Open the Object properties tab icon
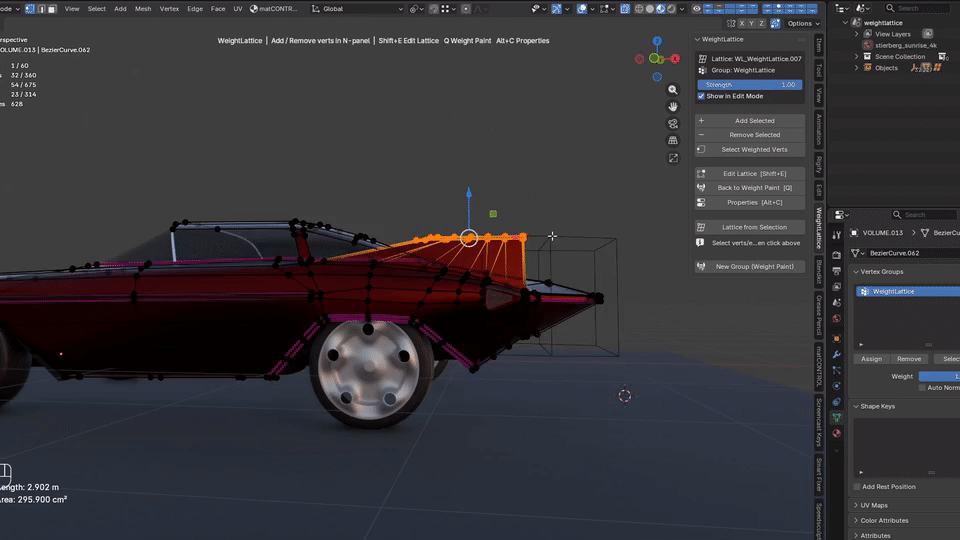Viewport: 960px width, 540px height. 837,339
